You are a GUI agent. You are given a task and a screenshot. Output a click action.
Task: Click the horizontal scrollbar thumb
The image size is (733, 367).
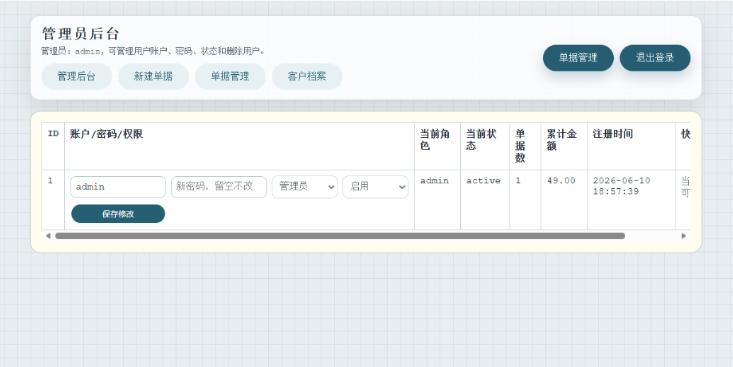(340, 236)
